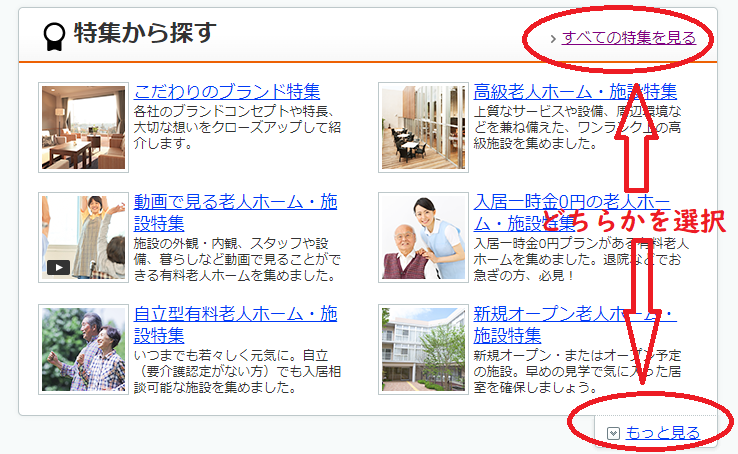Click the terrace cafe thumbnail for luxury homes
This screenshot has height=454, width=738.
click(423, 127)
